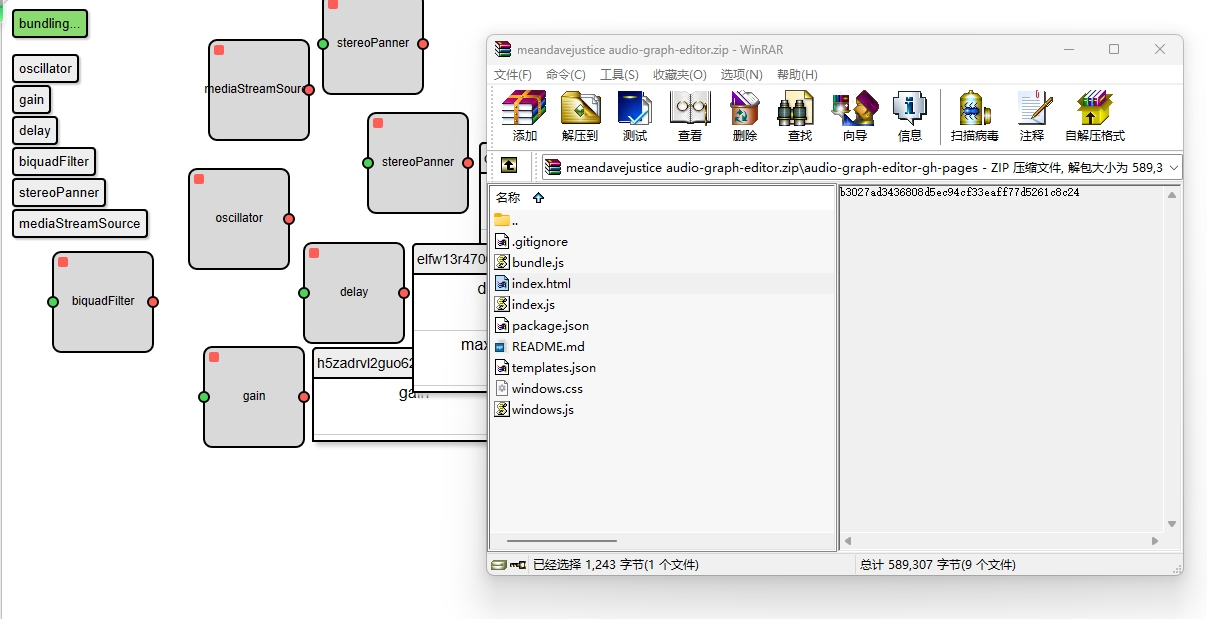Click red close square on delay node
The width and height of the screenshot is (1207, 619).
coord(314,253)
